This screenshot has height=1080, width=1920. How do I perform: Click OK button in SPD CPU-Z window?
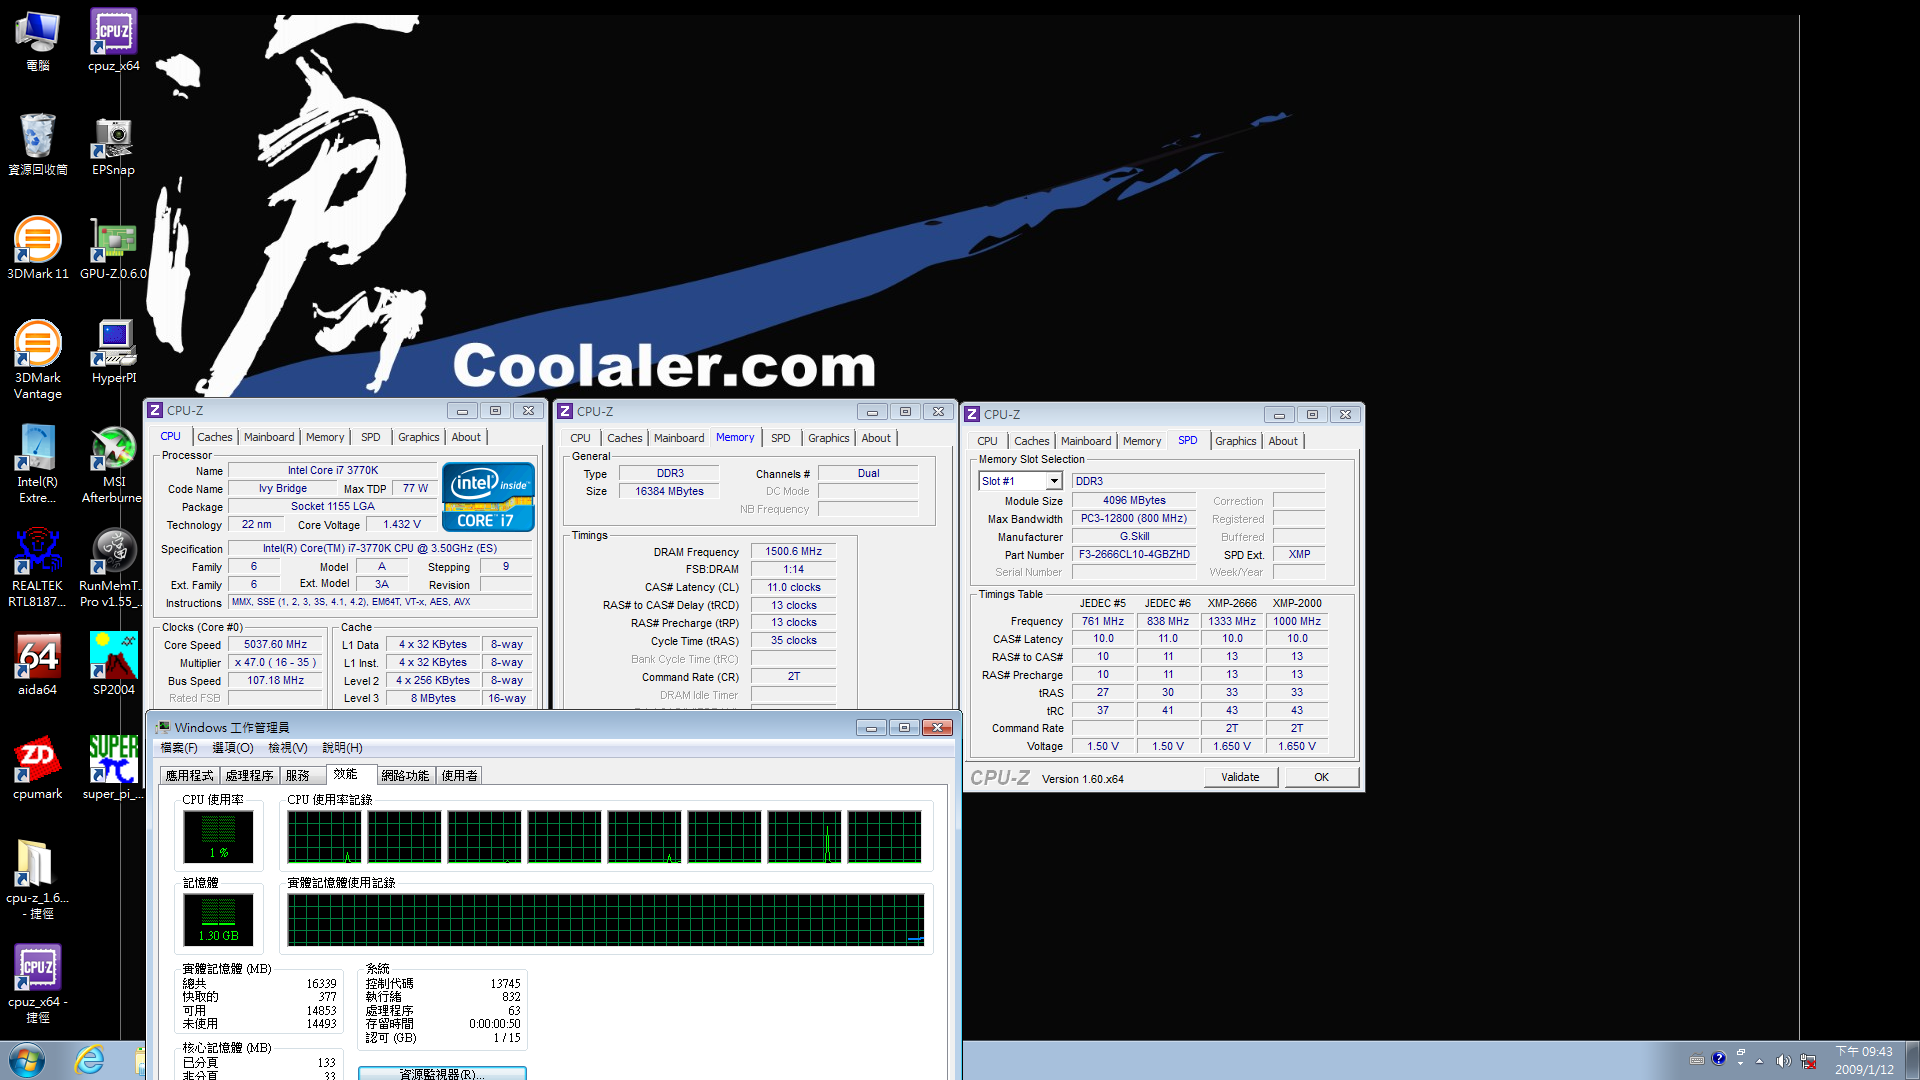[1321, 777]
